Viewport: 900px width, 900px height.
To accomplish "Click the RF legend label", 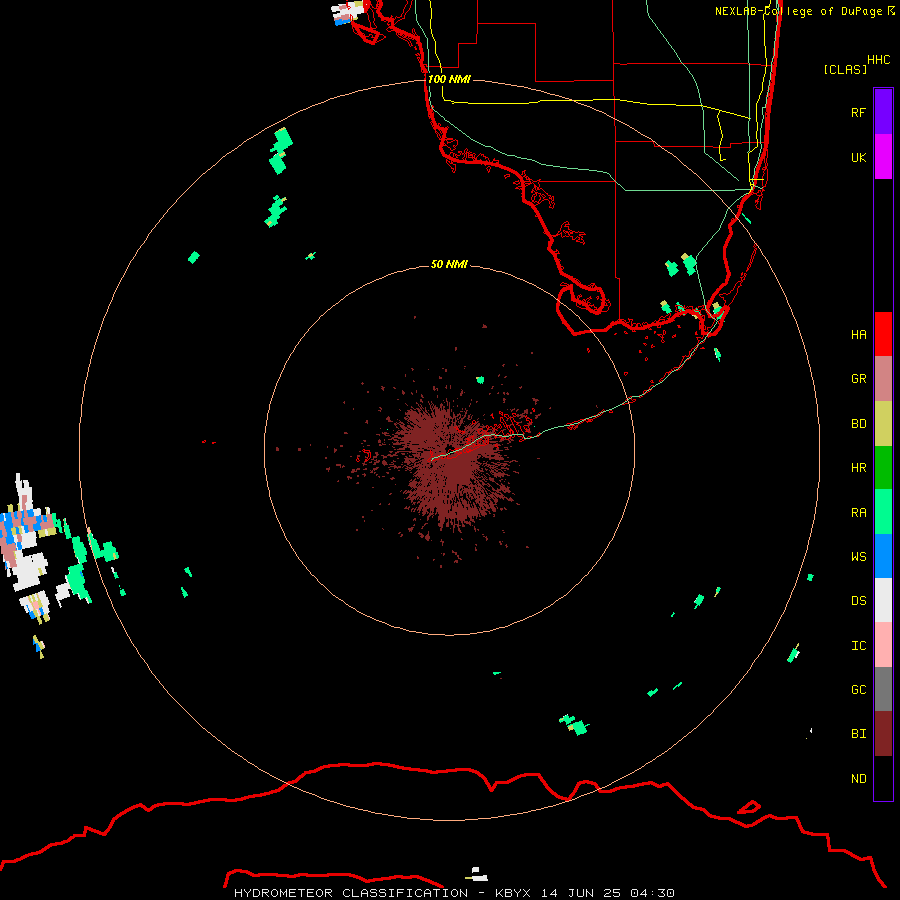I will click(x=858, y=112).
